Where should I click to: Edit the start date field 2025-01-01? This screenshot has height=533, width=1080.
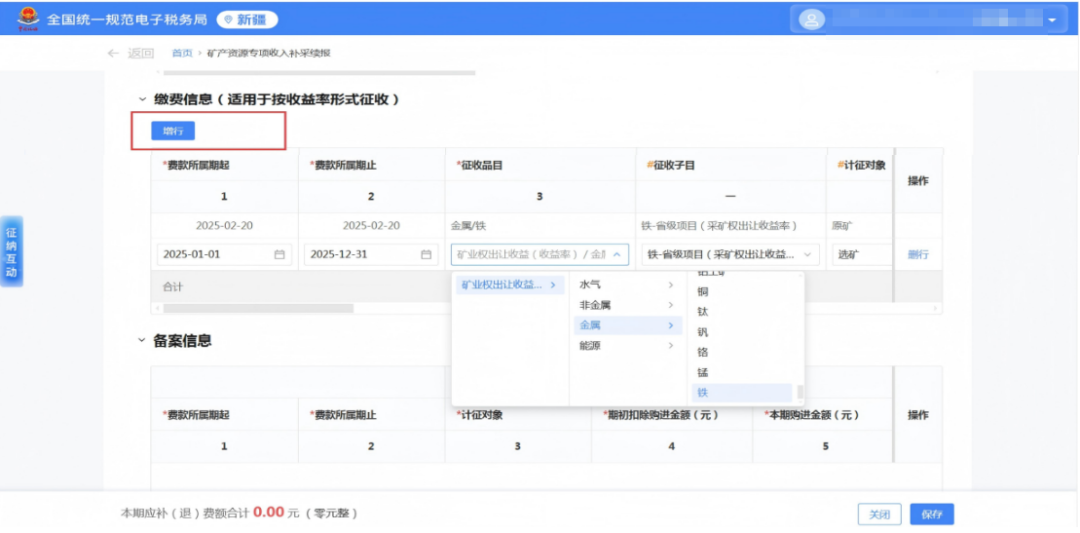(225, 255)
